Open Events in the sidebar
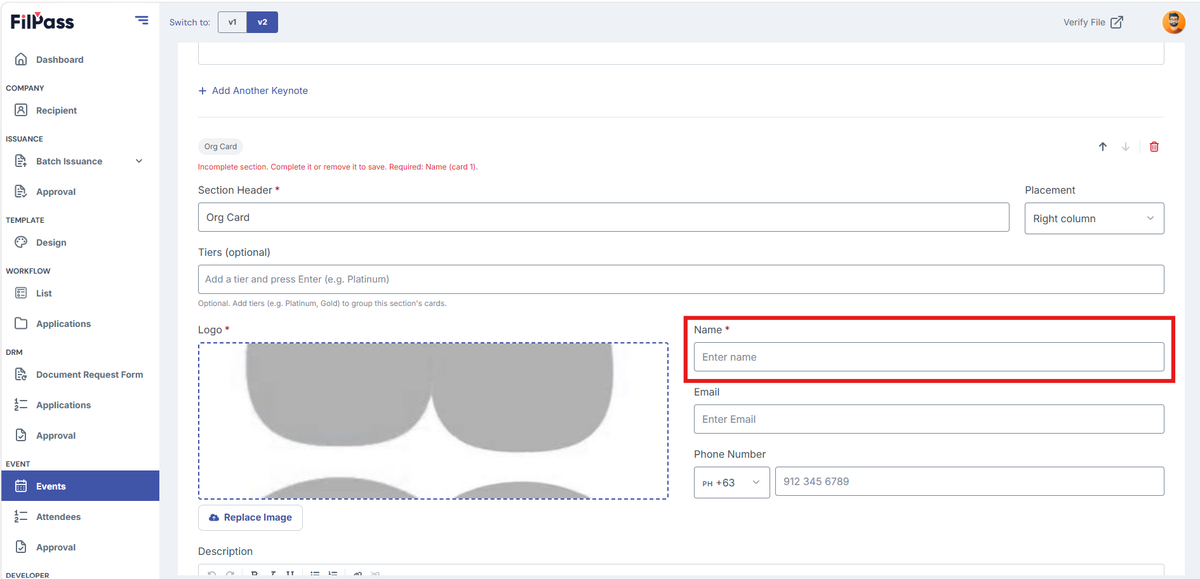Screen dimensions: 1200x579 tap(80, 486)
